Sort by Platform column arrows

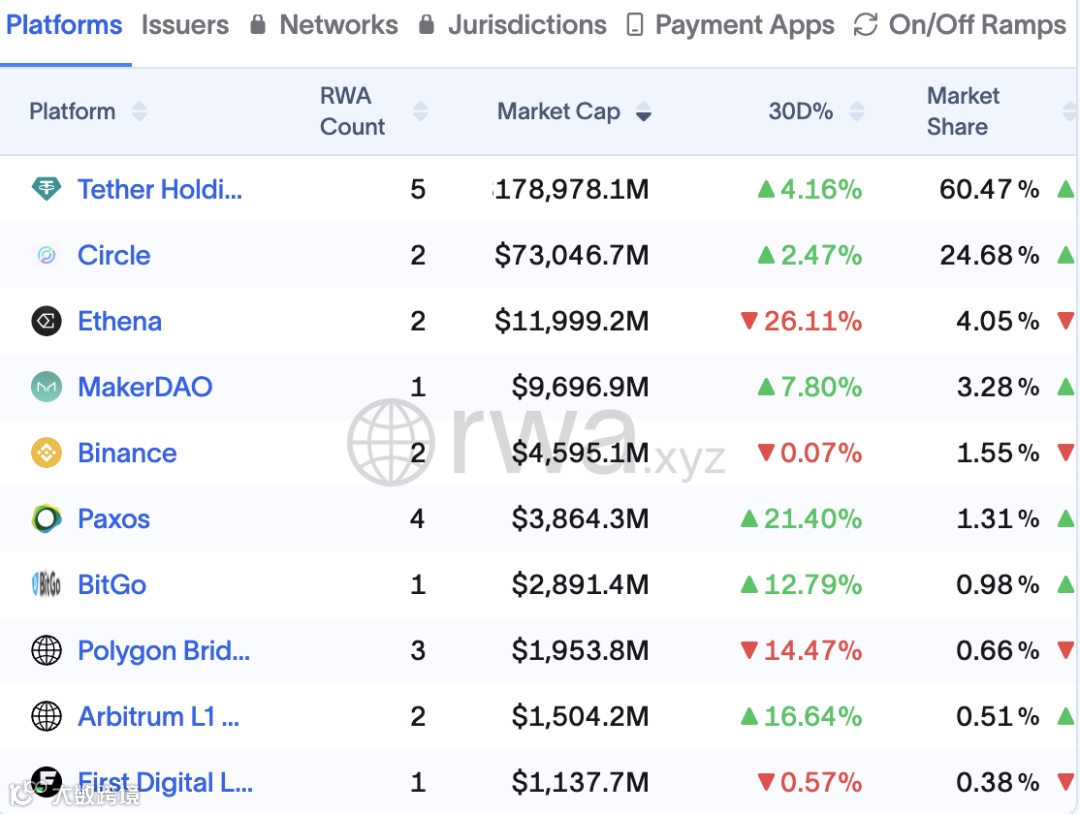pyautogui.click(x=140, y=111)
